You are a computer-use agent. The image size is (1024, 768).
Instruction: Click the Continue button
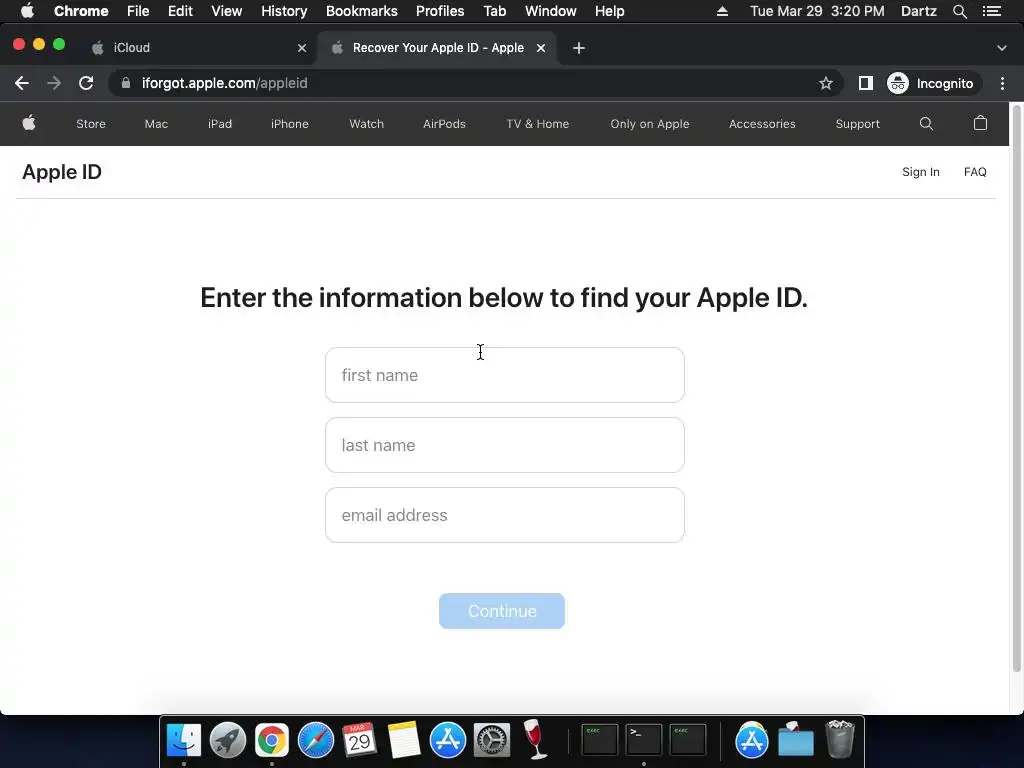point(502,611)
